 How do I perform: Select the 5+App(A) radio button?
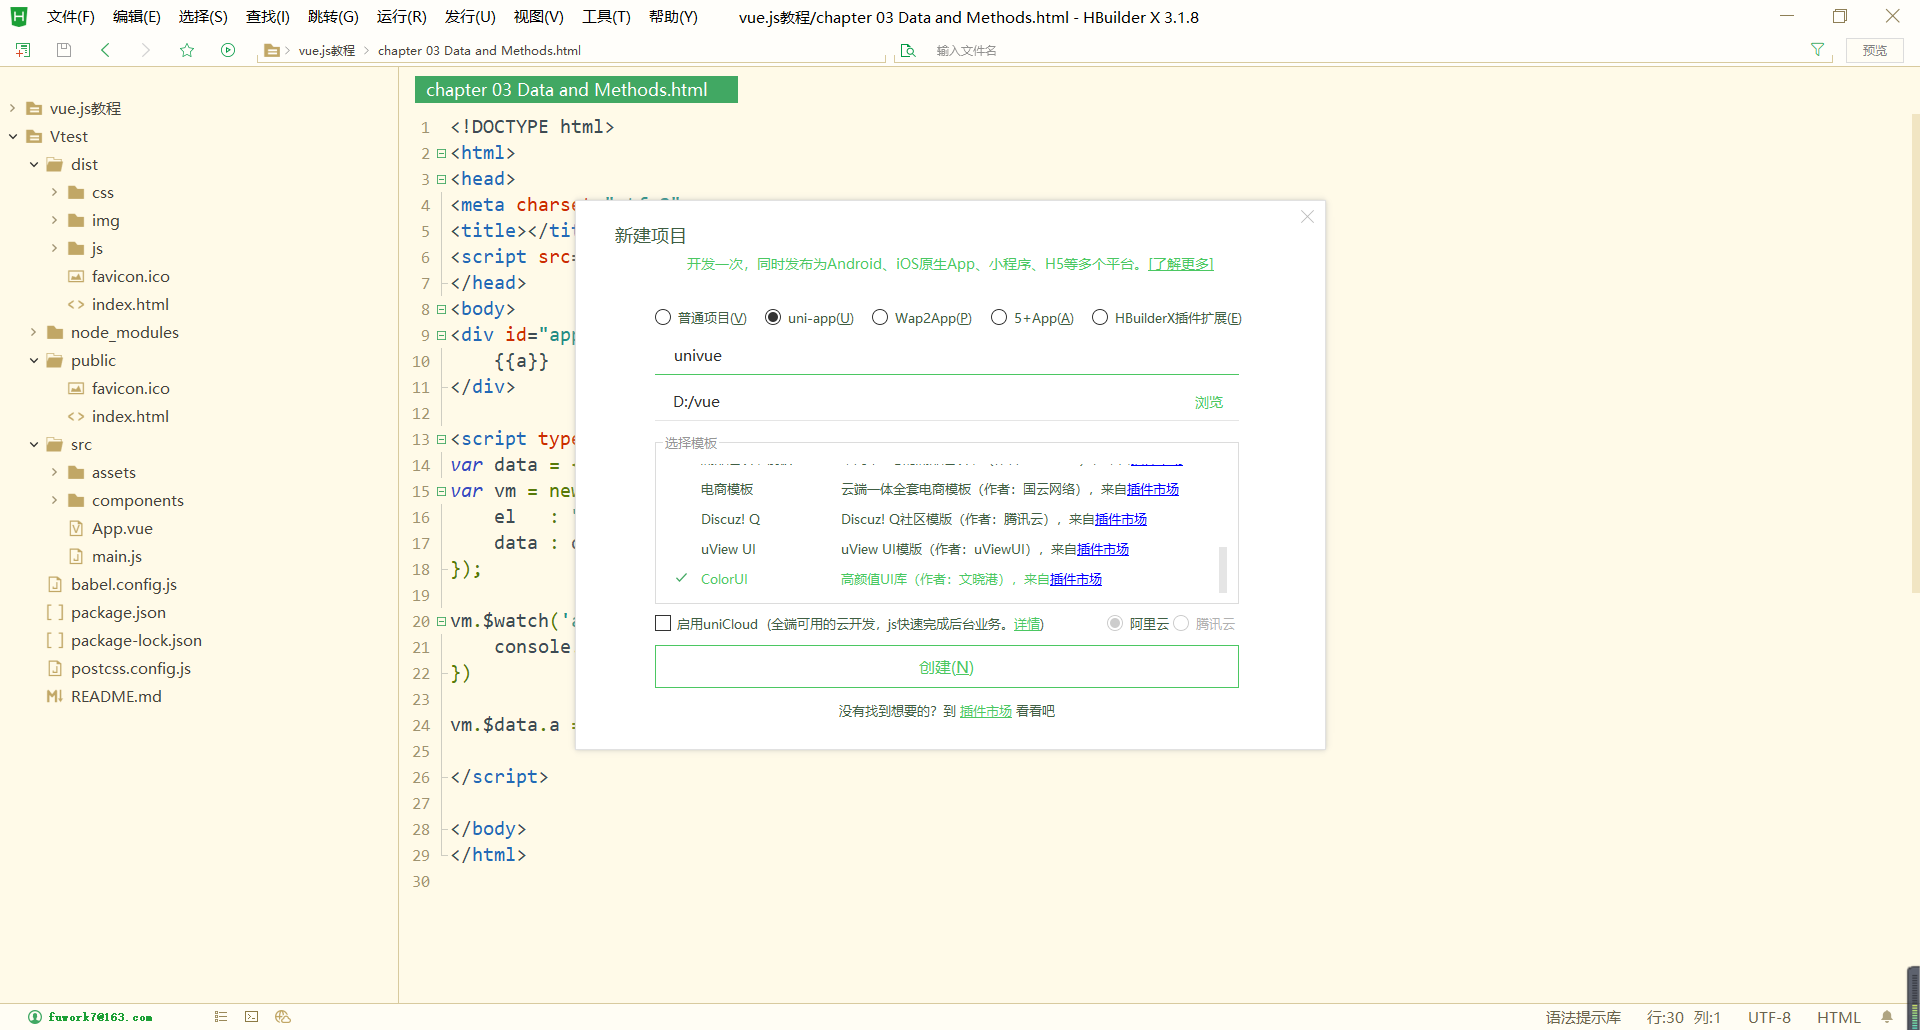click(999, 318)
